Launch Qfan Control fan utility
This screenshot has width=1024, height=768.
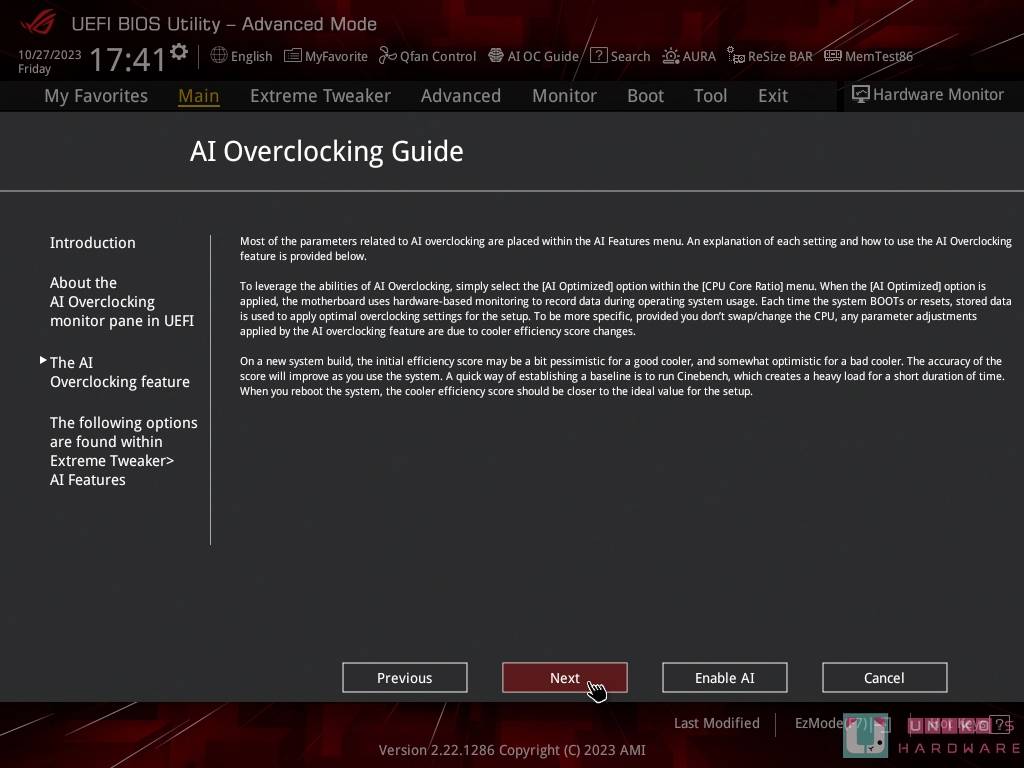pyautogui.click(x=427, y=56)
